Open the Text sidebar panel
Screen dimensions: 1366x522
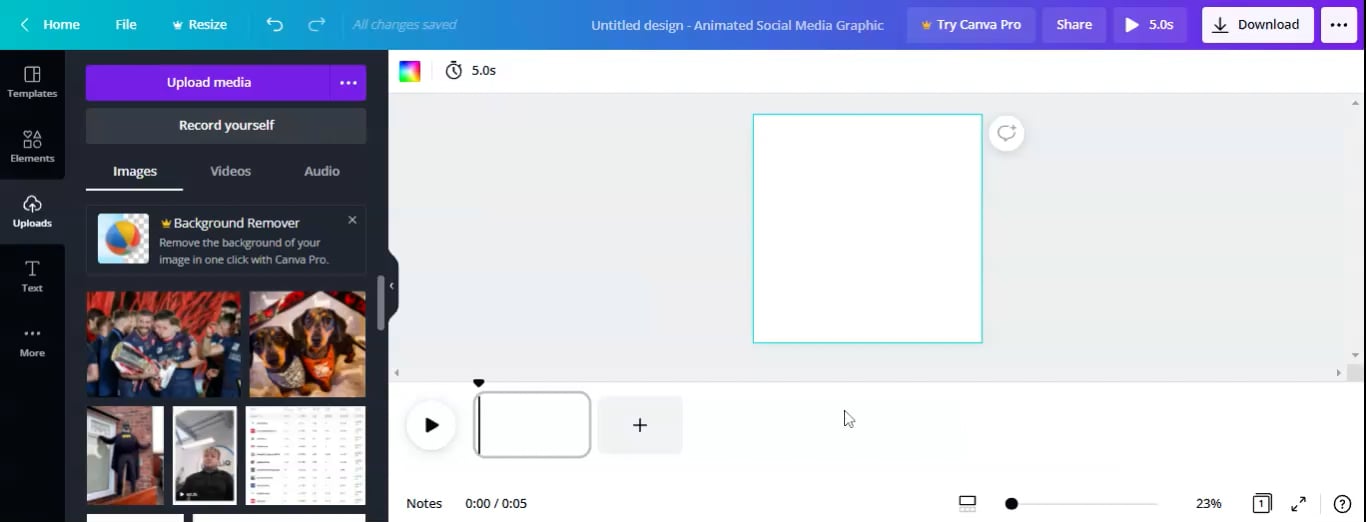point(32,277)
